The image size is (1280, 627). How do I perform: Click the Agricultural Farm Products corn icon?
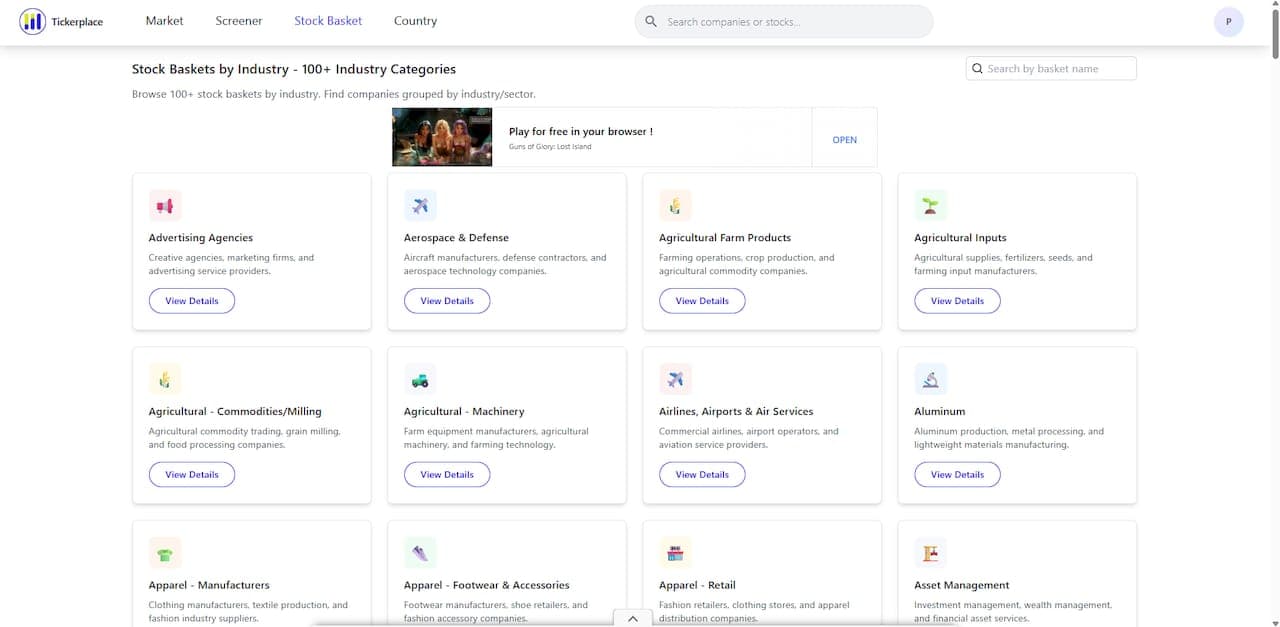[675, 206]
